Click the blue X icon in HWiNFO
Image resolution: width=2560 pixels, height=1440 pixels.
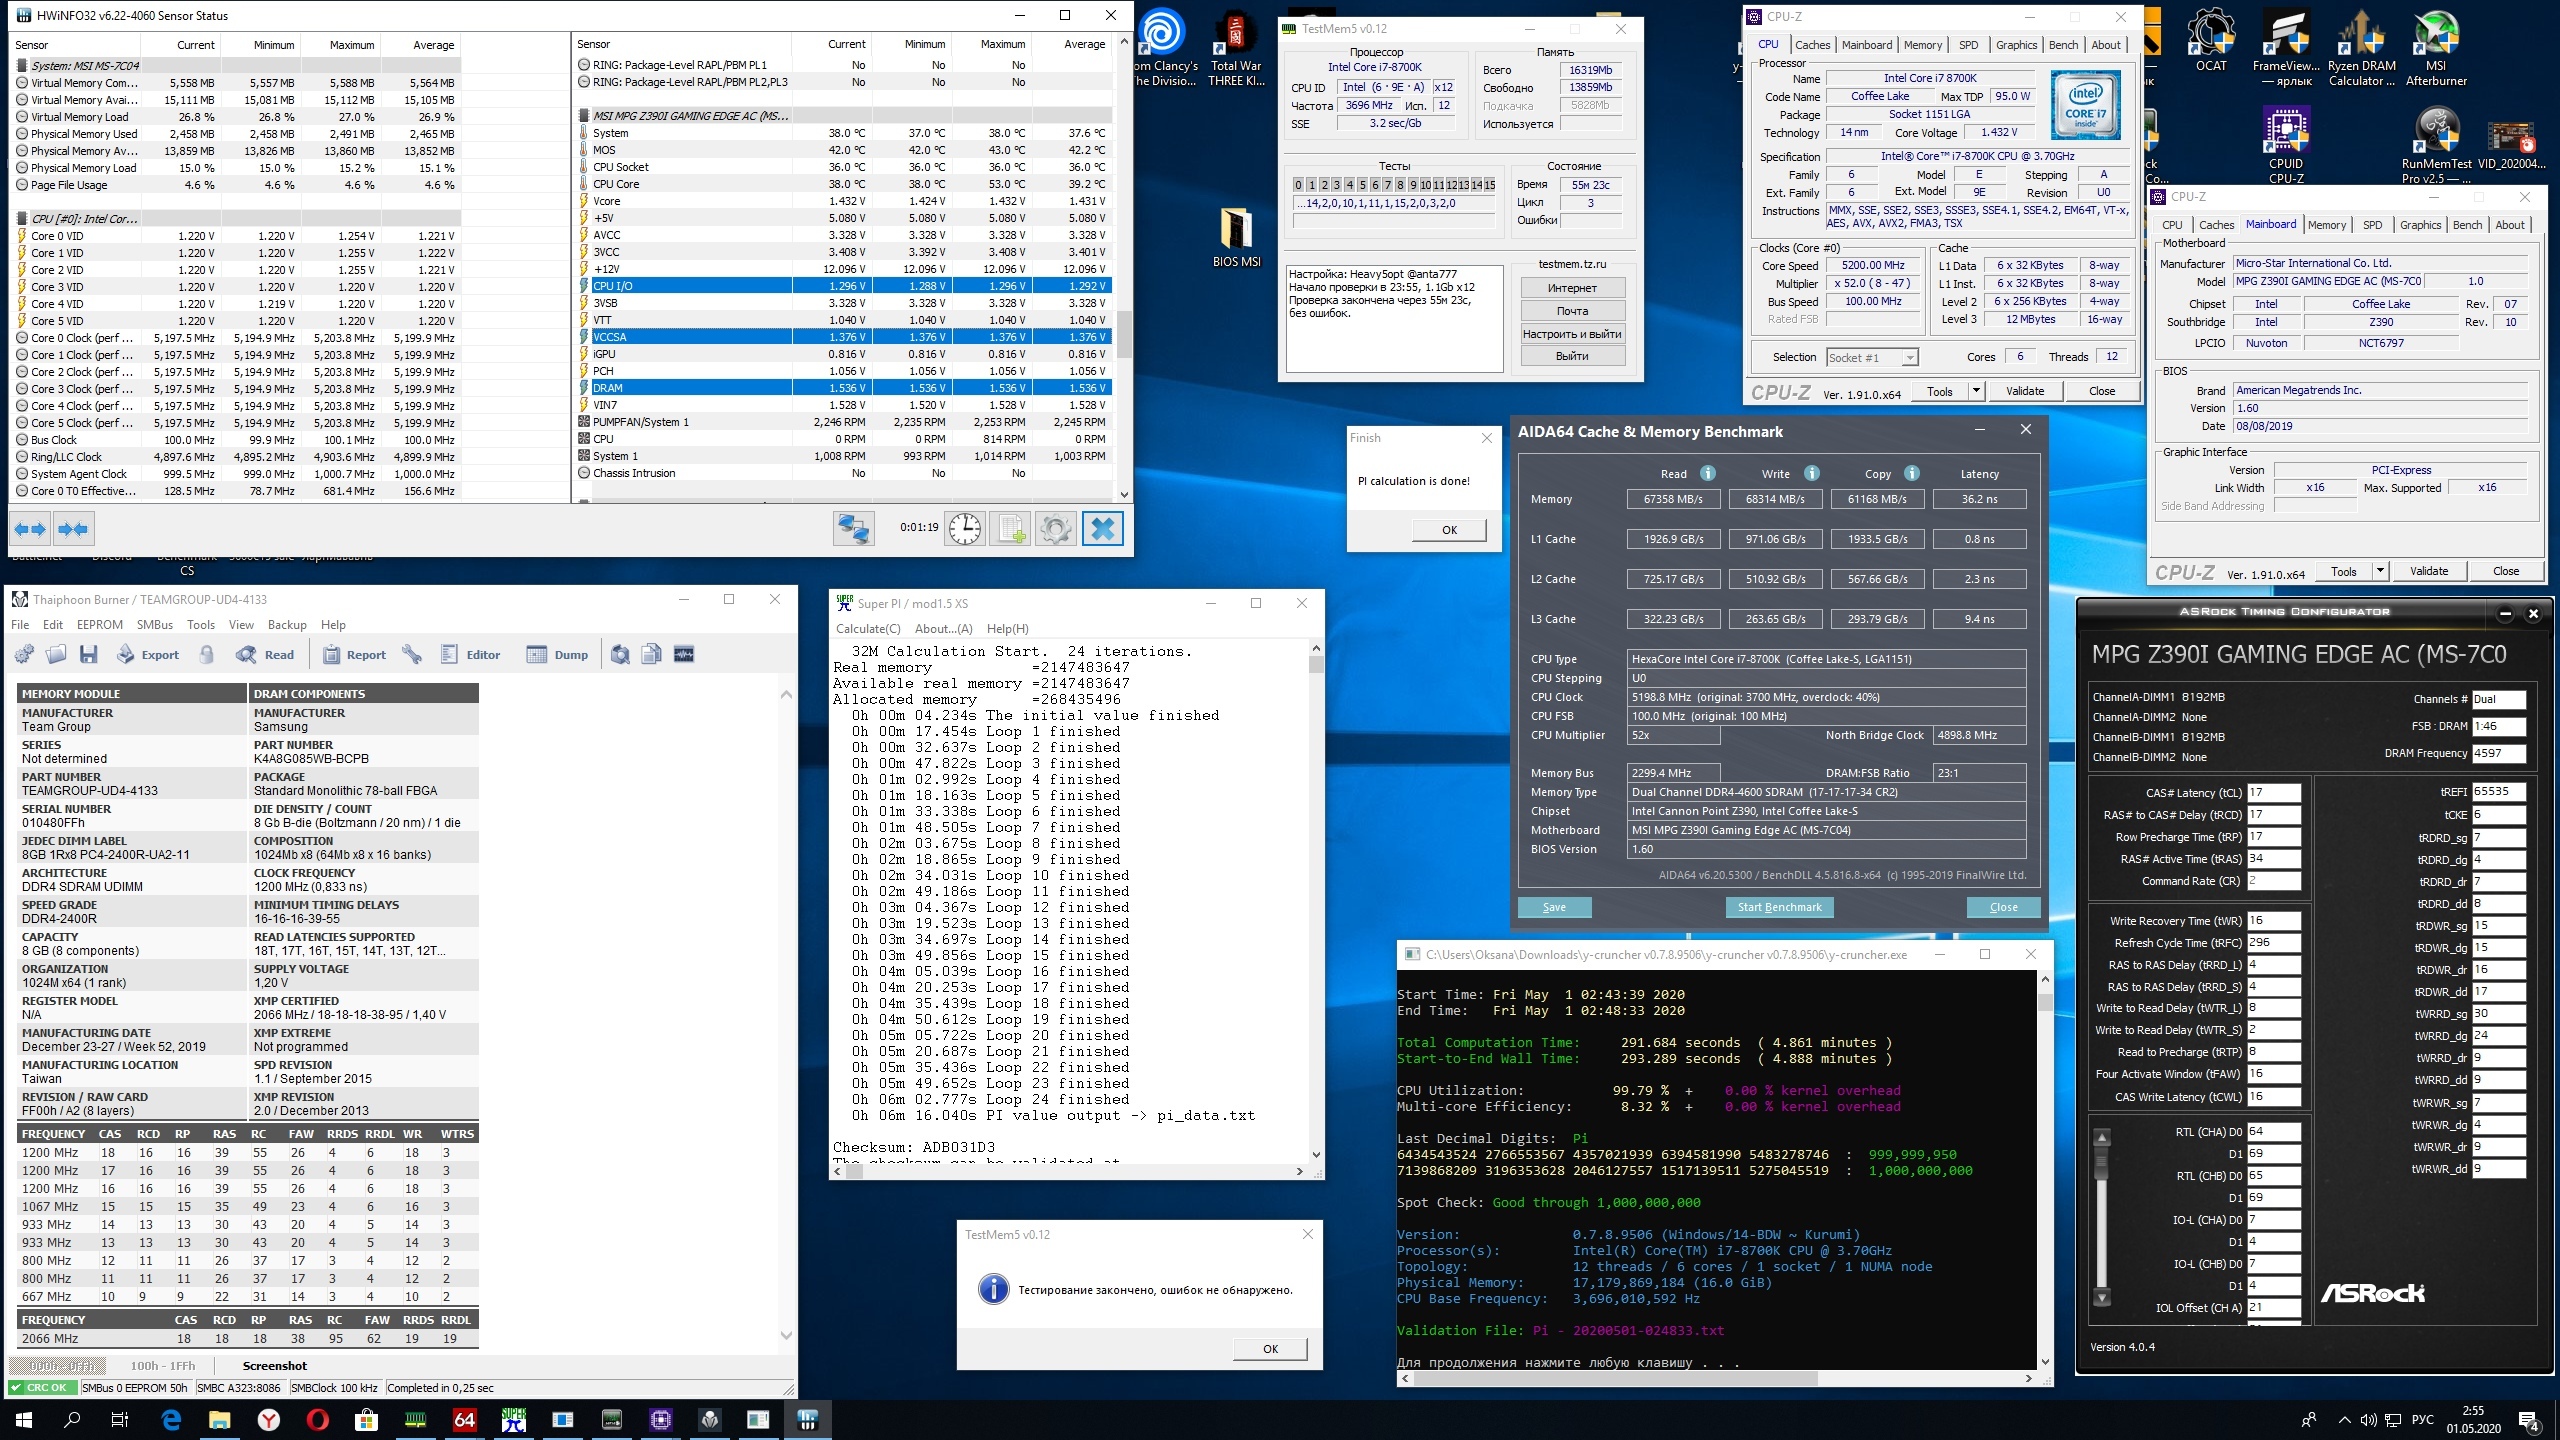point(1102,528)
